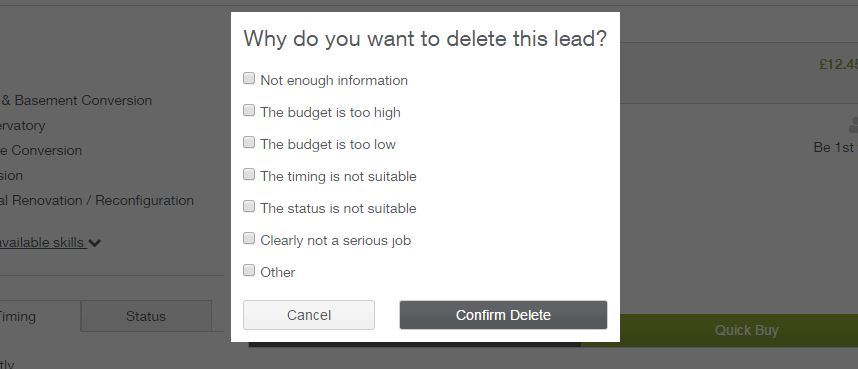Click the Confirm Delete button

coord(503,315)
